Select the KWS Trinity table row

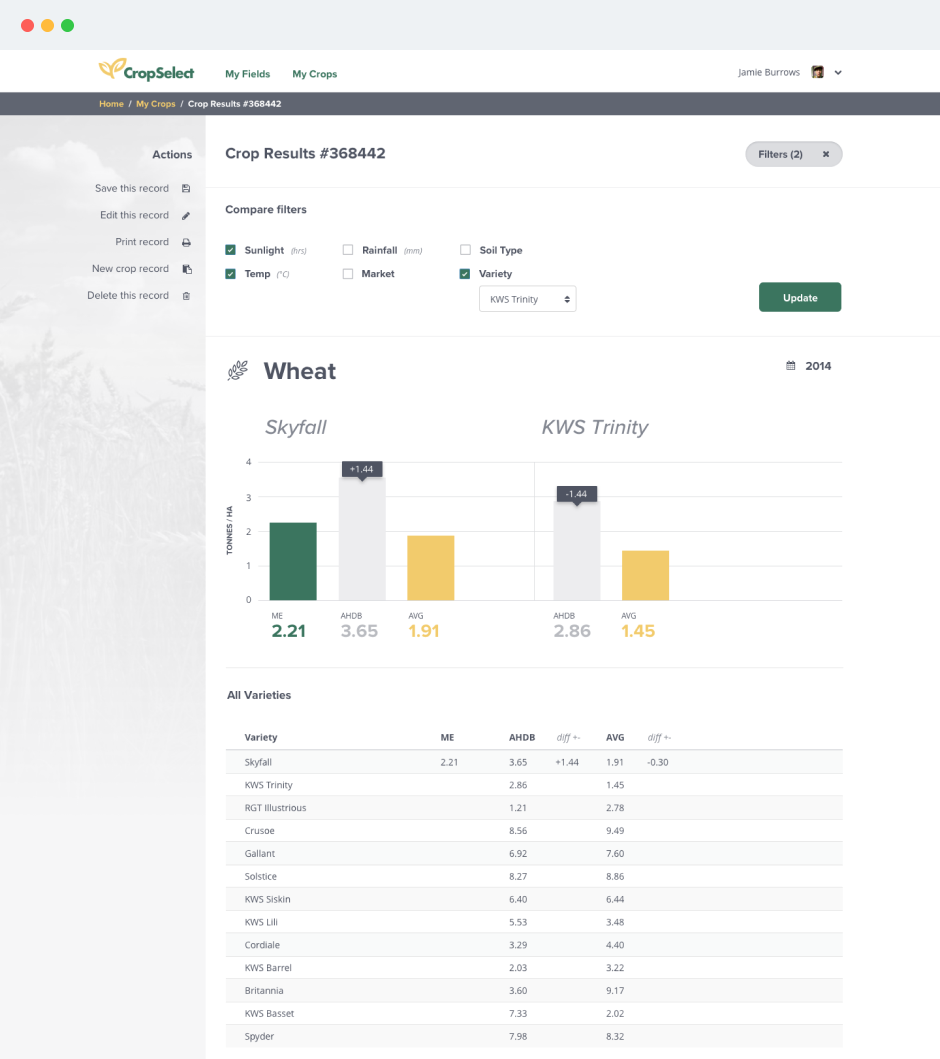534,785
